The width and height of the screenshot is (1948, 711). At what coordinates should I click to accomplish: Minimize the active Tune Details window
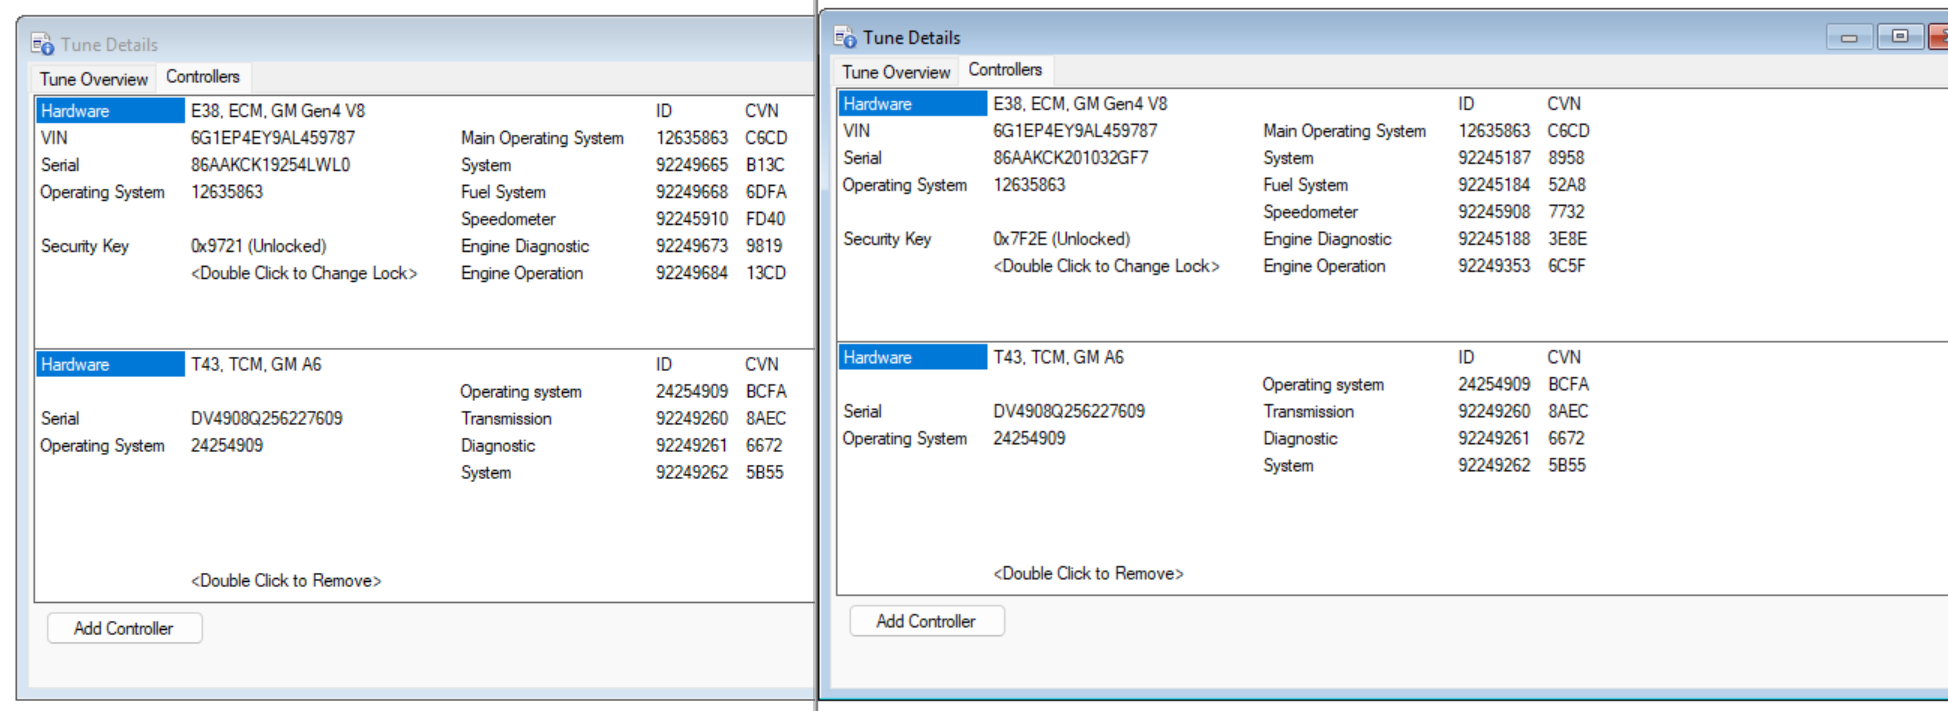pyautogui.click(x=1849, y=38)
